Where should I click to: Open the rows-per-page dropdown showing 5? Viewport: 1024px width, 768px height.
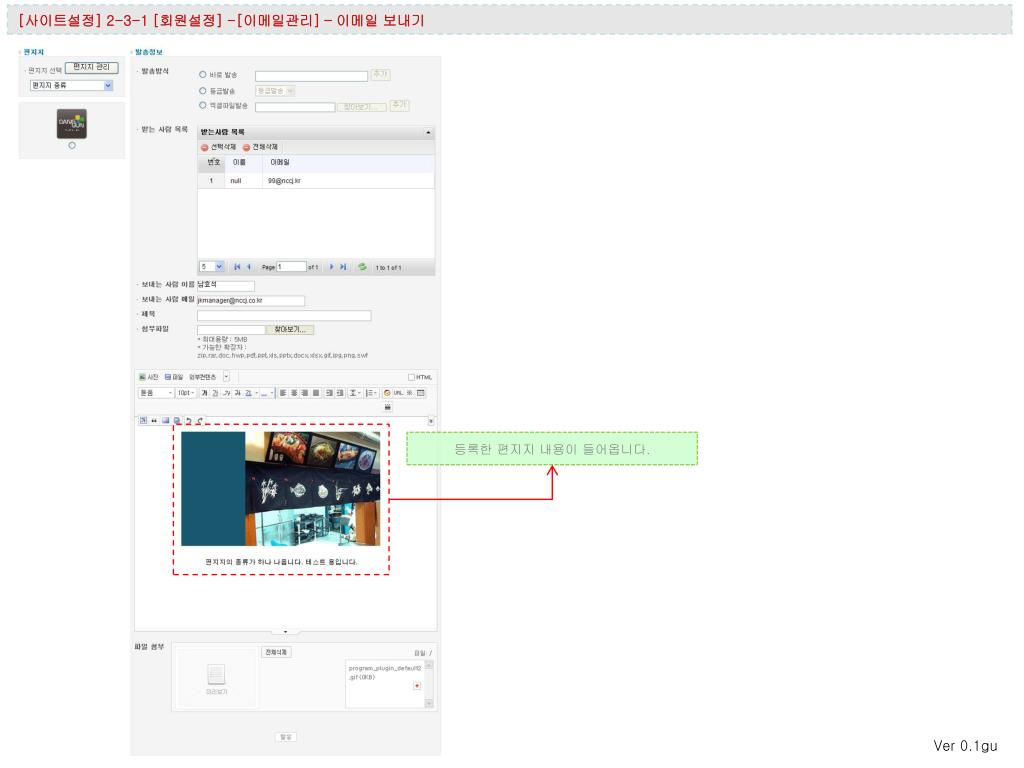click(x=212, y=266)
